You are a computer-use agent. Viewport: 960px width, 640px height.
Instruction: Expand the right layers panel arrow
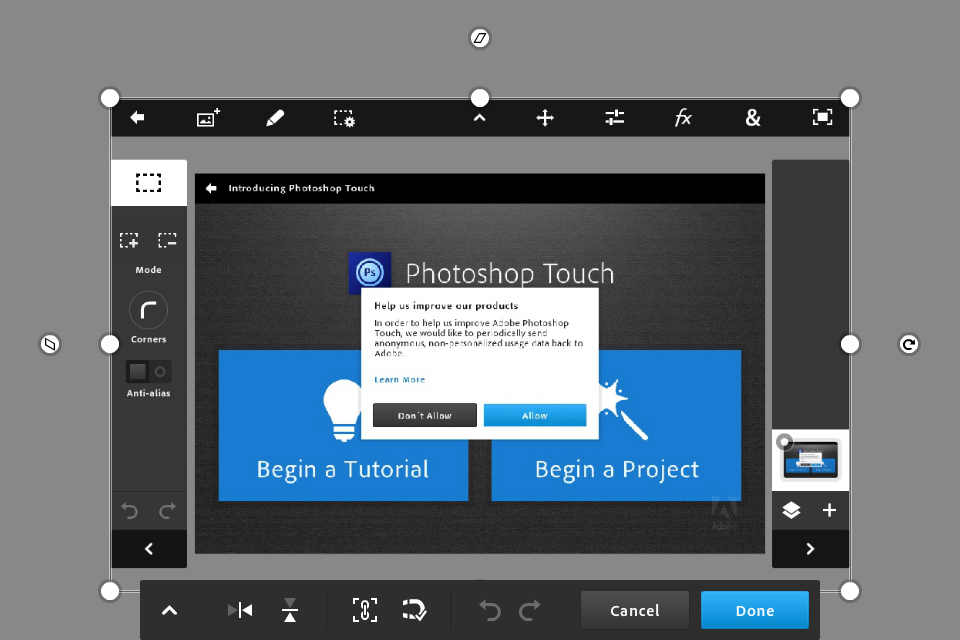811,549
